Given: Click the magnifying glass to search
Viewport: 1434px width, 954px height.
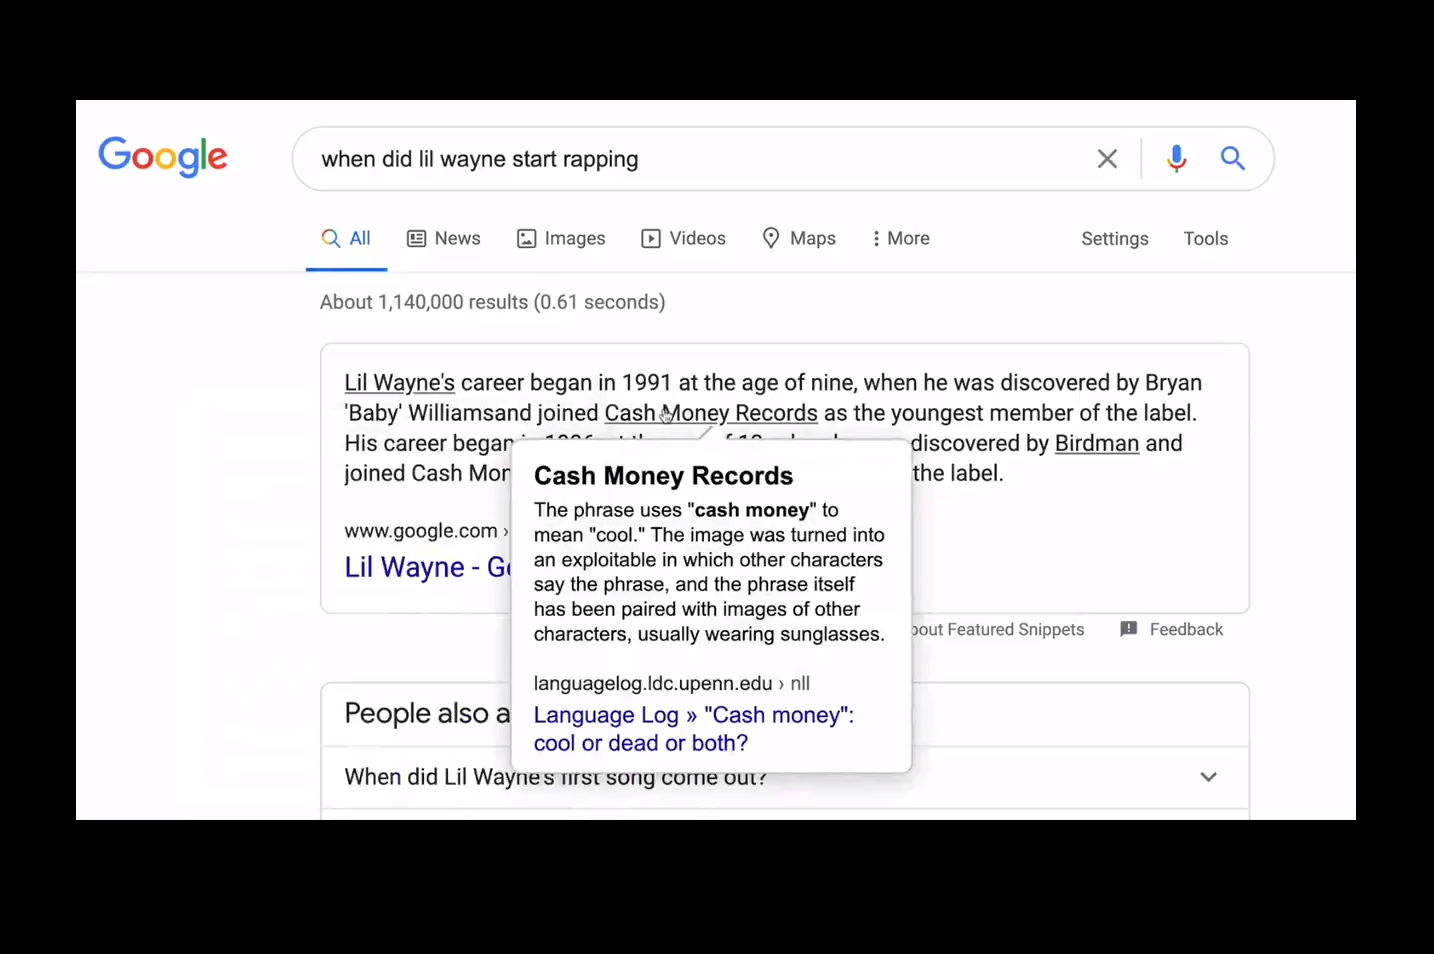Looking at the screenshot, I should [x=1233, y=158].
